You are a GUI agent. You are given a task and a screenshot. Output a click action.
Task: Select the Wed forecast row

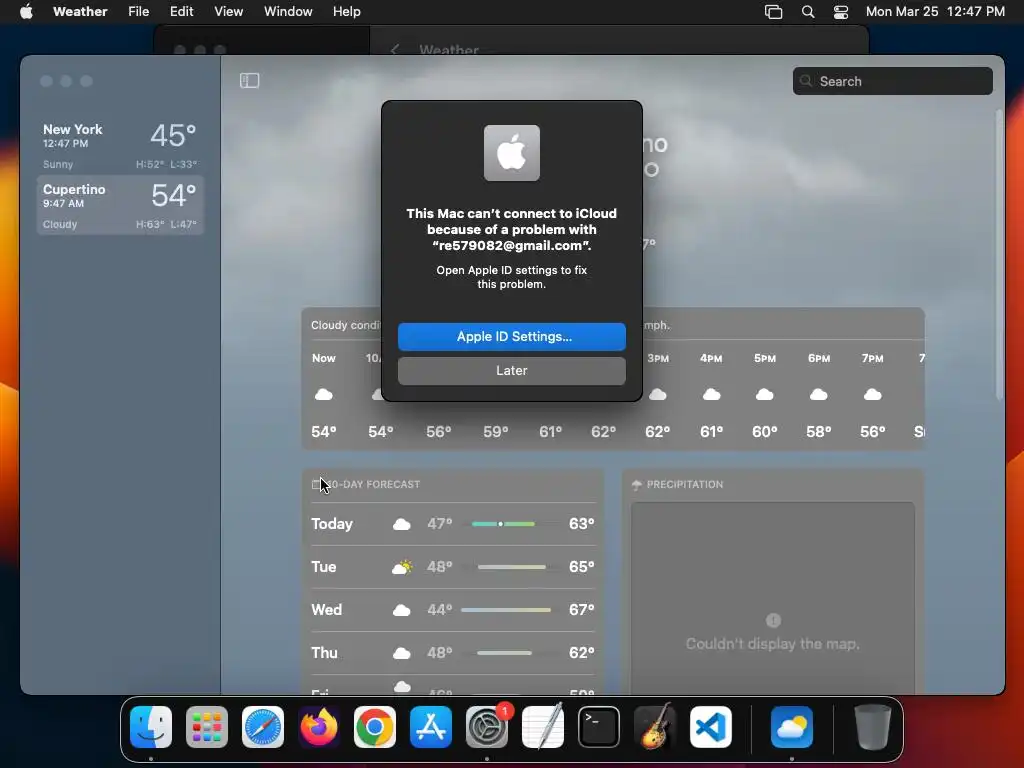tap(453, 610)
